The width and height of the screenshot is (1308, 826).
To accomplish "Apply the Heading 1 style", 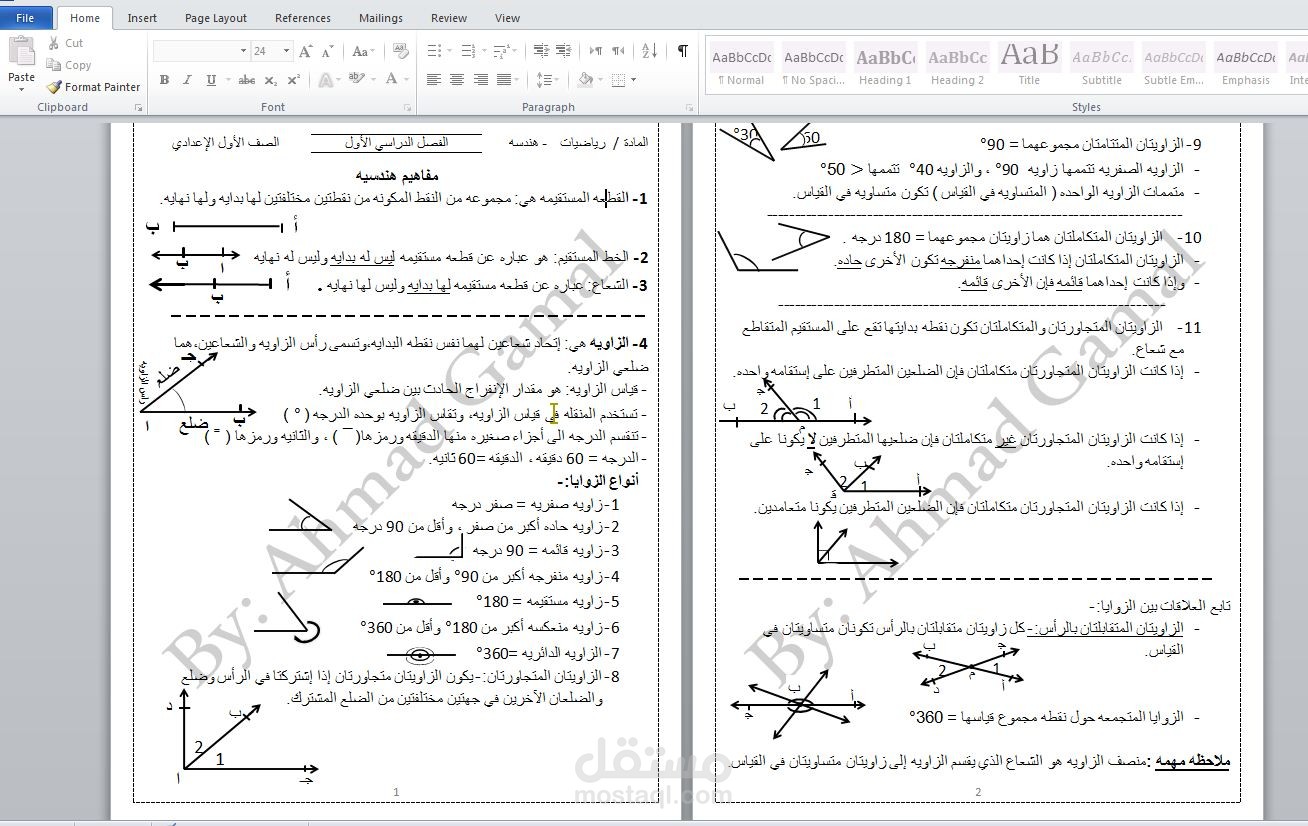I will tap(885, 65).
